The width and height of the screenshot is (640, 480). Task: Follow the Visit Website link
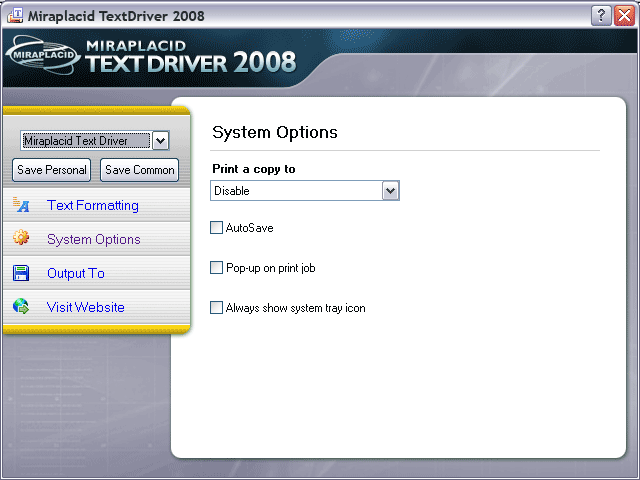pos(85,307)
